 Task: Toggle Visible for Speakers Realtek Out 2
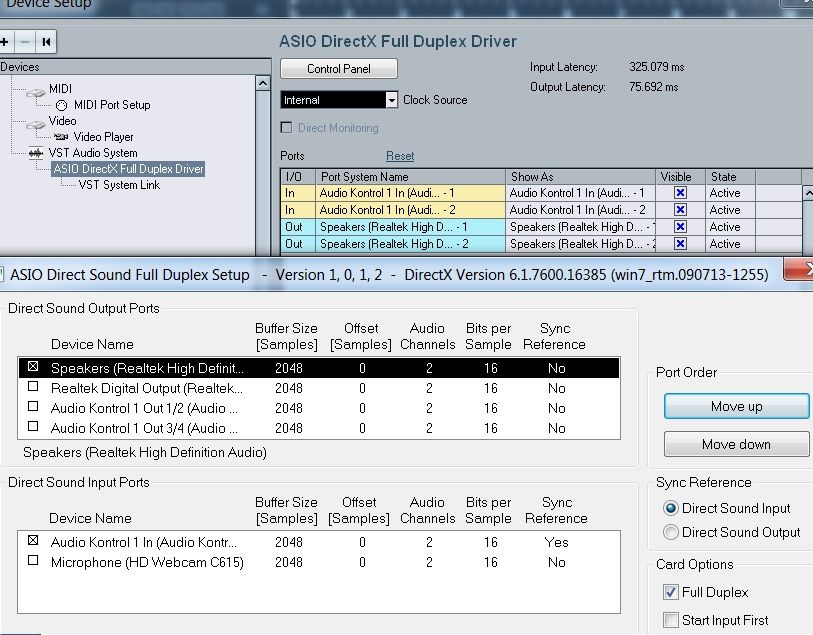point(680,244)
